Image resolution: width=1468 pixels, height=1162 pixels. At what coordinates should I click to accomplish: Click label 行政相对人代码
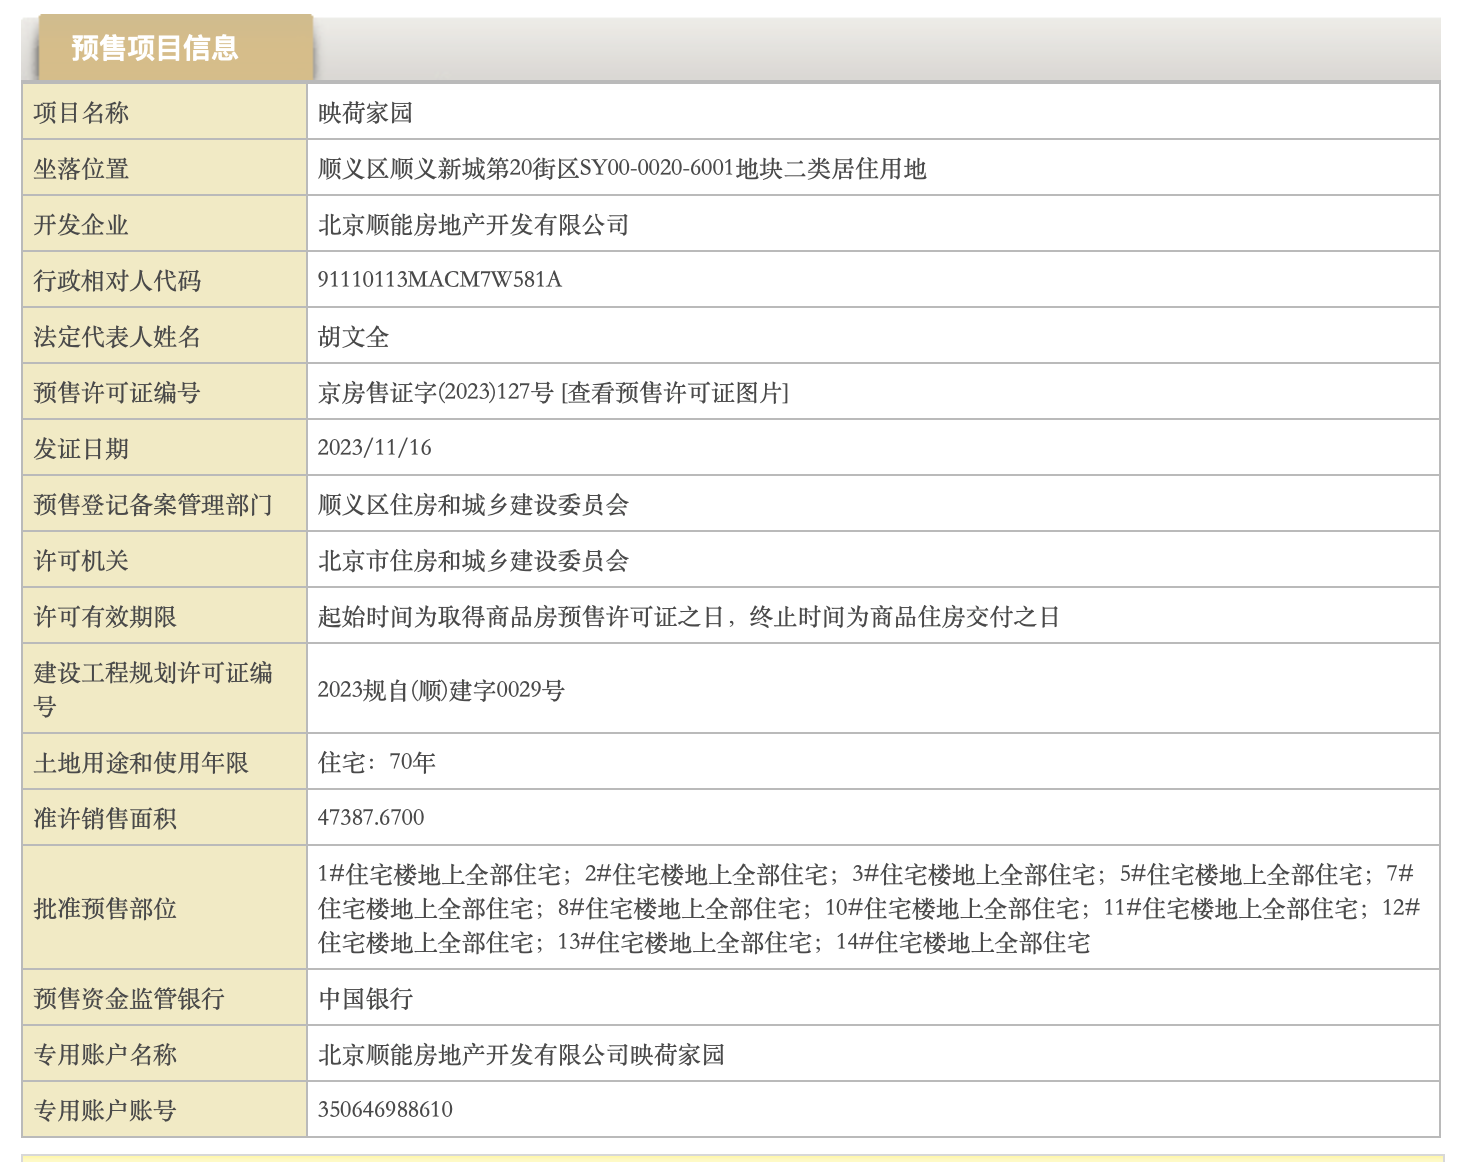tap(117, 281)
